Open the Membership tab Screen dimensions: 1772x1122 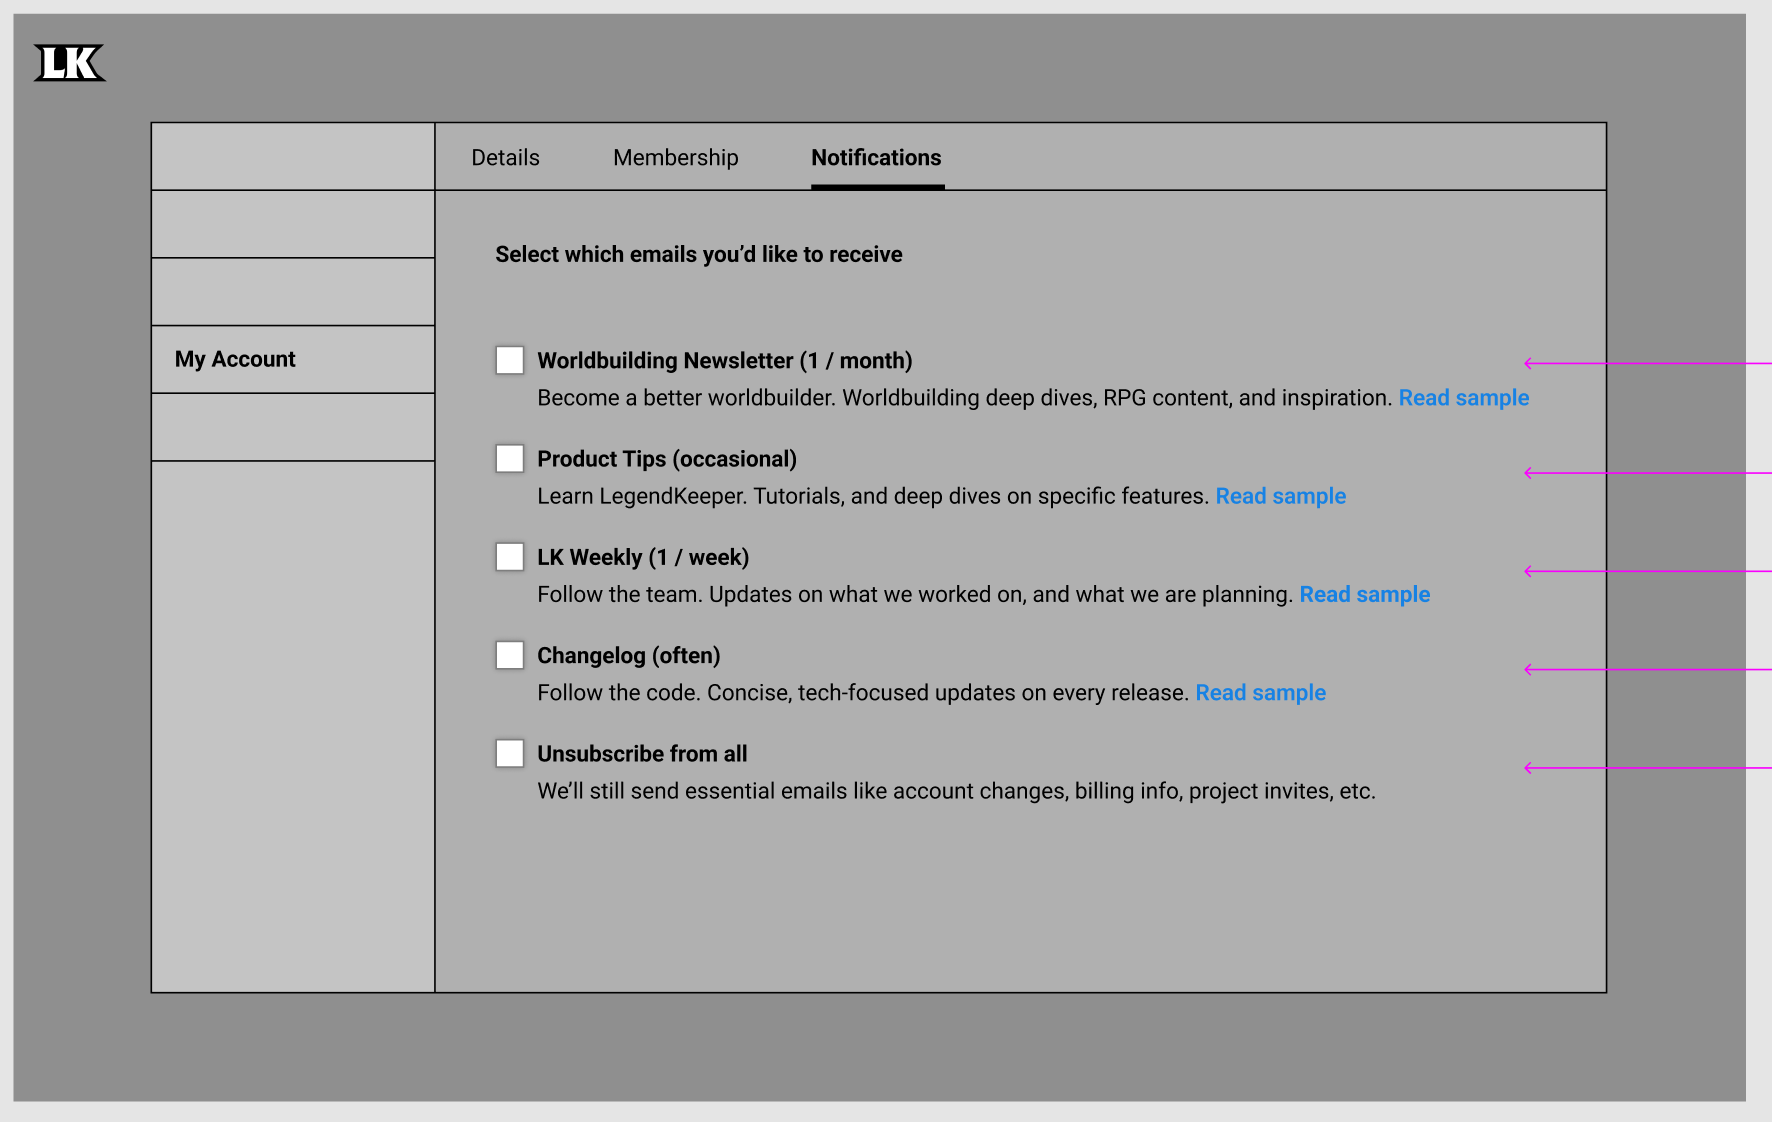[x=675, y=157]
